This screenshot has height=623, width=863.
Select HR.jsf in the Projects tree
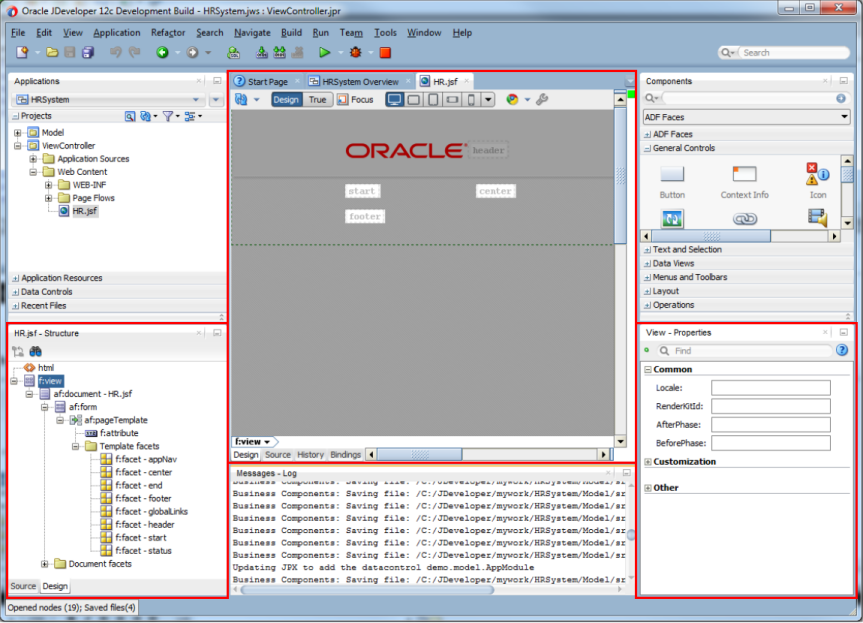coord(85,211)
